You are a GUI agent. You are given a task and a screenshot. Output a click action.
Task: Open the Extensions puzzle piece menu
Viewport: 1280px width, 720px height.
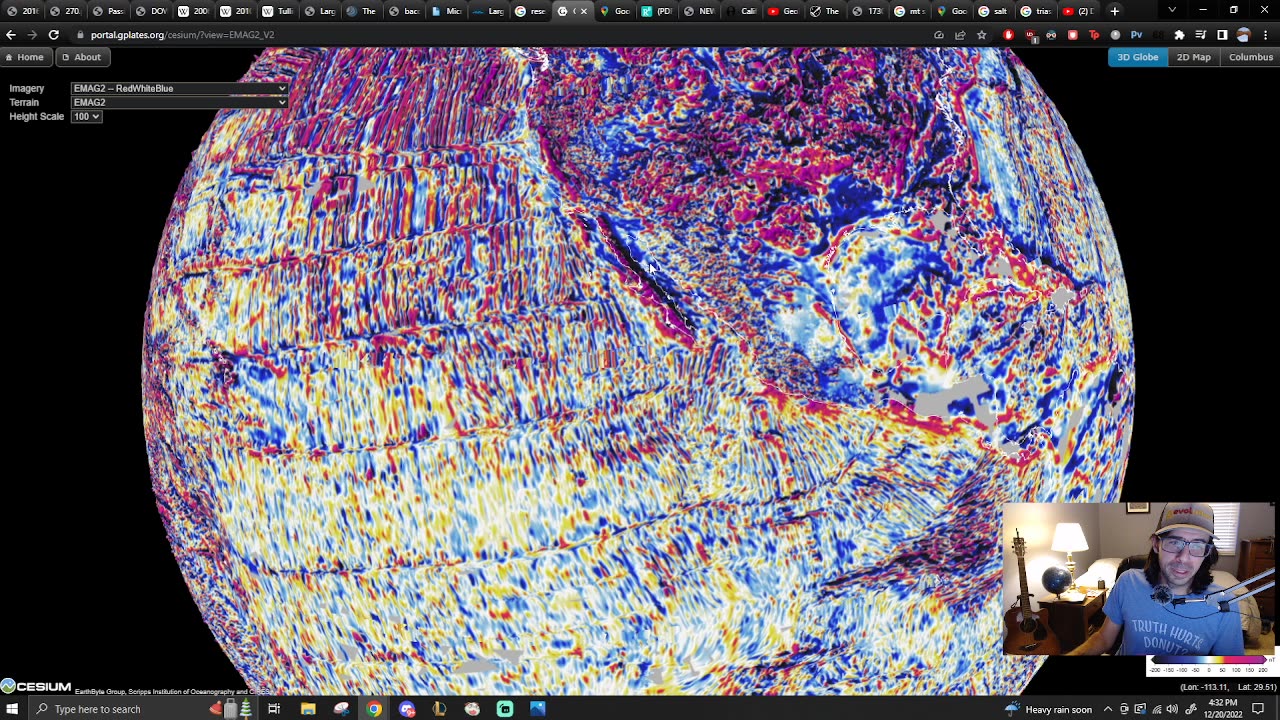1179,35
